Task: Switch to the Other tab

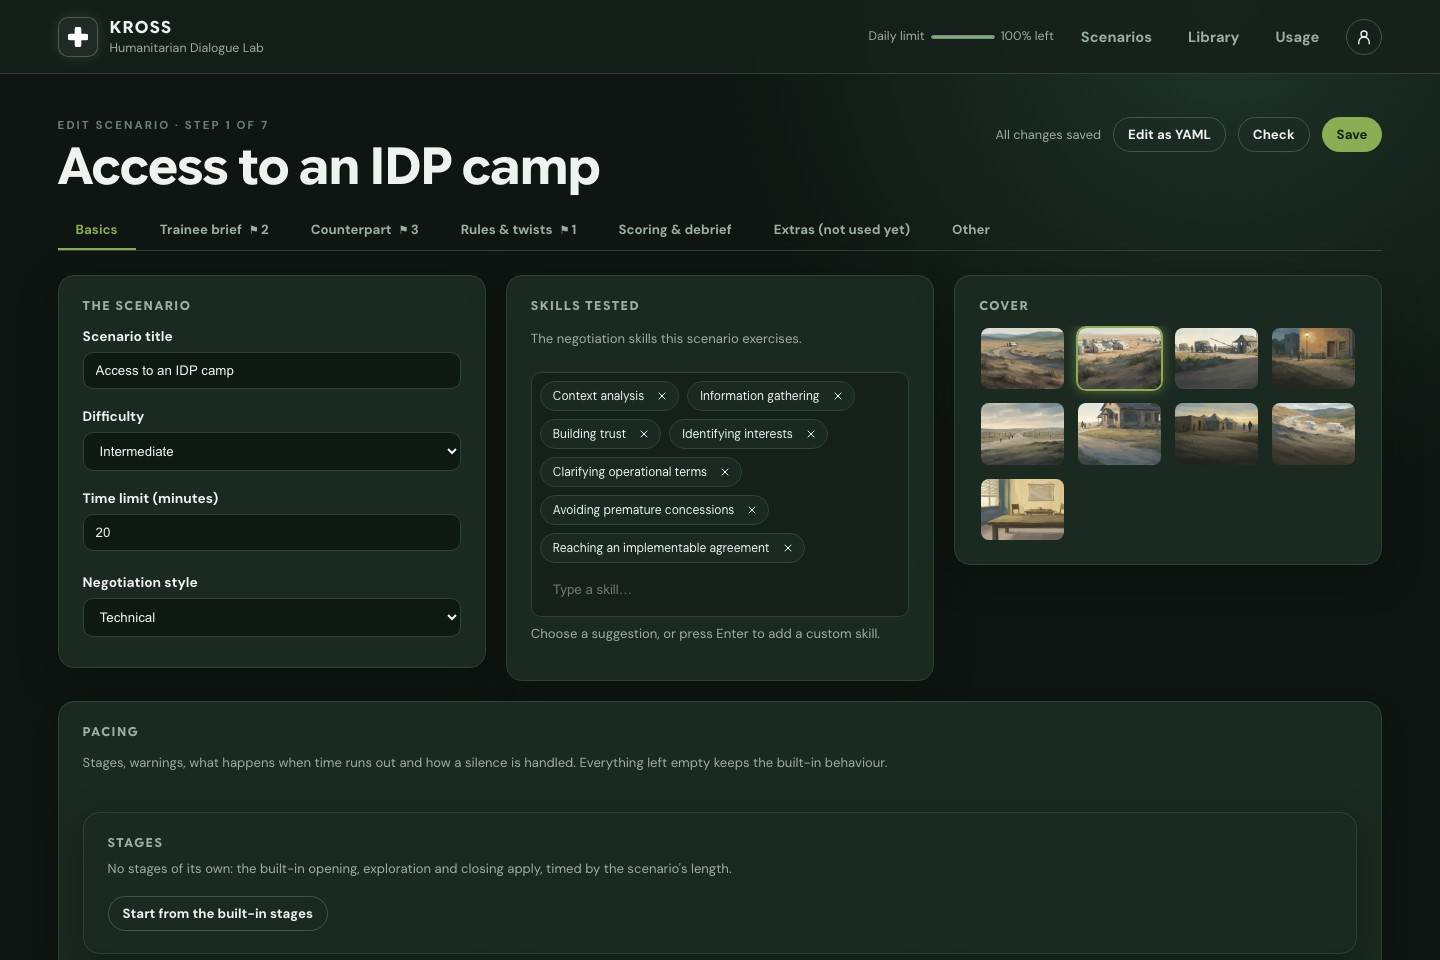Action: 971,230
